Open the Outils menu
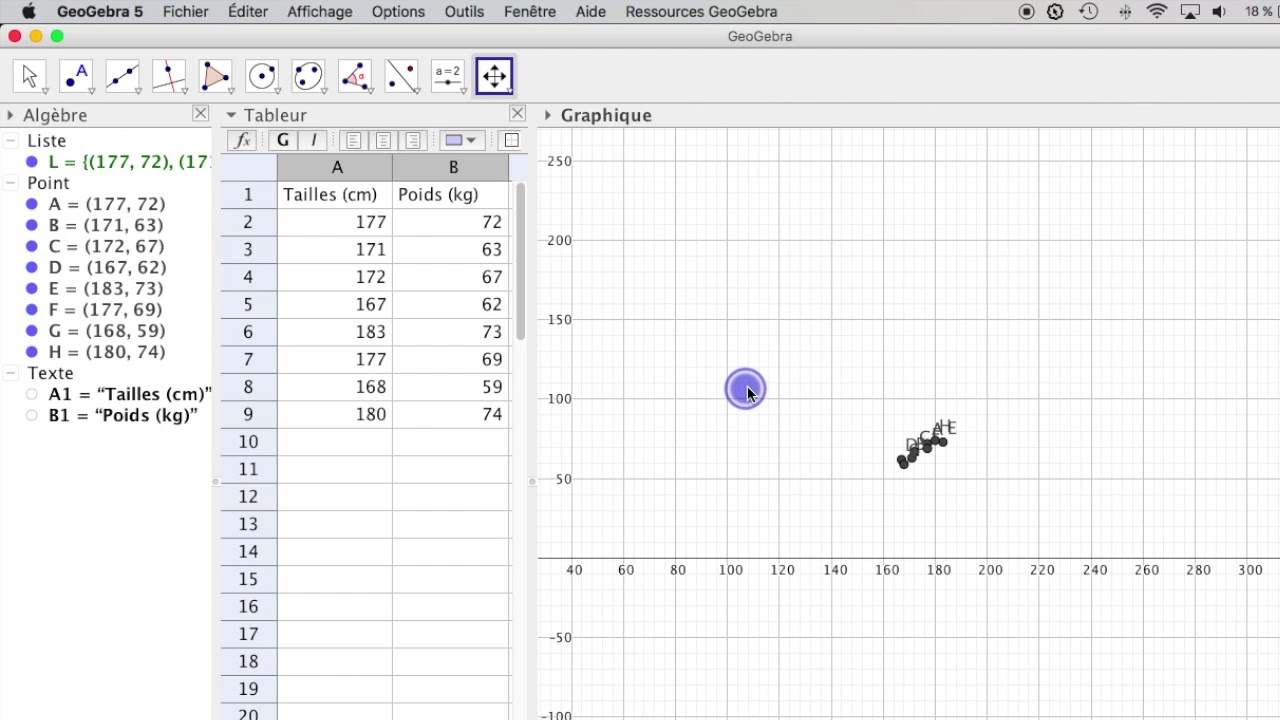 click(464, 12)
